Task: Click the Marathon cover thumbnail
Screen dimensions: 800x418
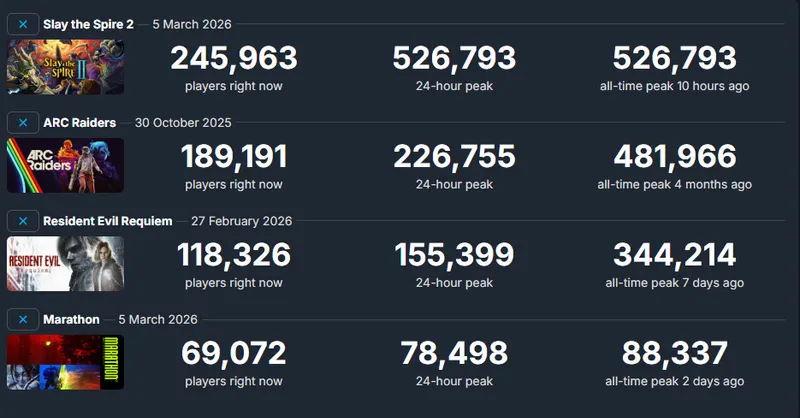Action: [65, 362]
